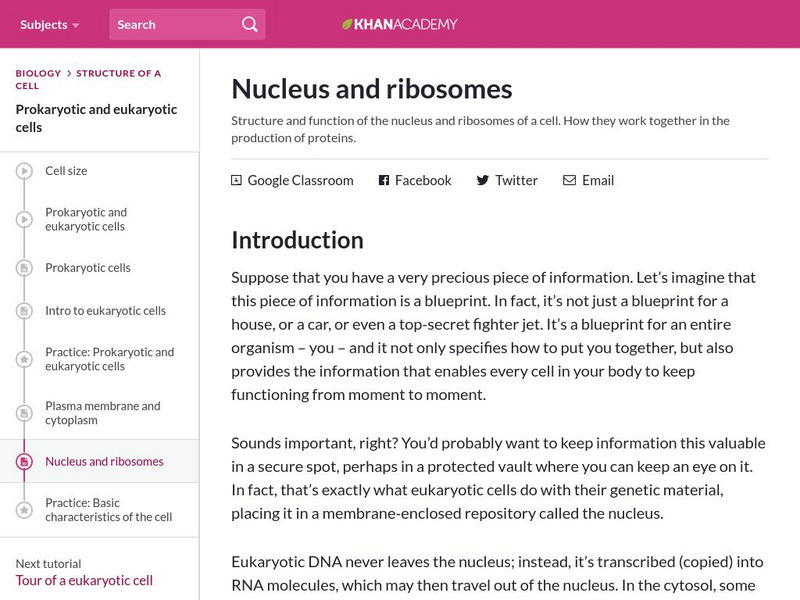The image size is (800, 600).
Task: Click the Google Classroom share icon
Action: pyautogui.click(x=237, y=180)
